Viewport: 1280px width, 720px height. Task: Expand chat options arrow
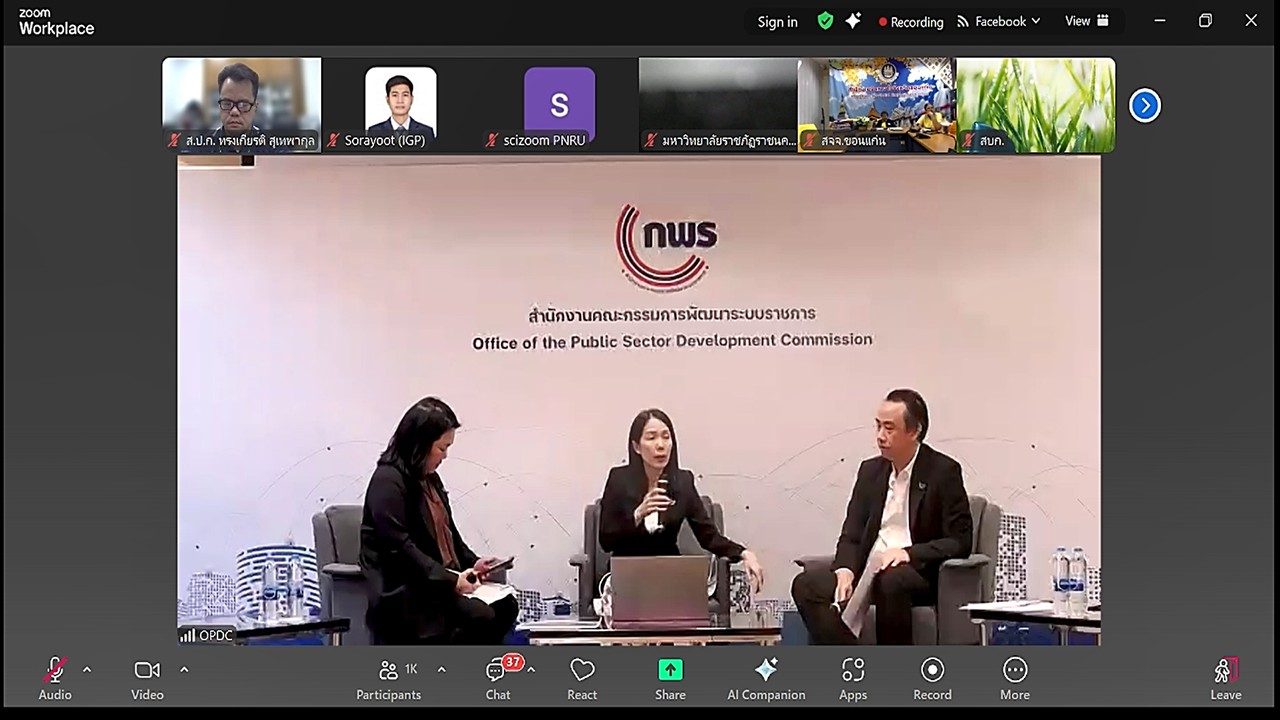531,670
